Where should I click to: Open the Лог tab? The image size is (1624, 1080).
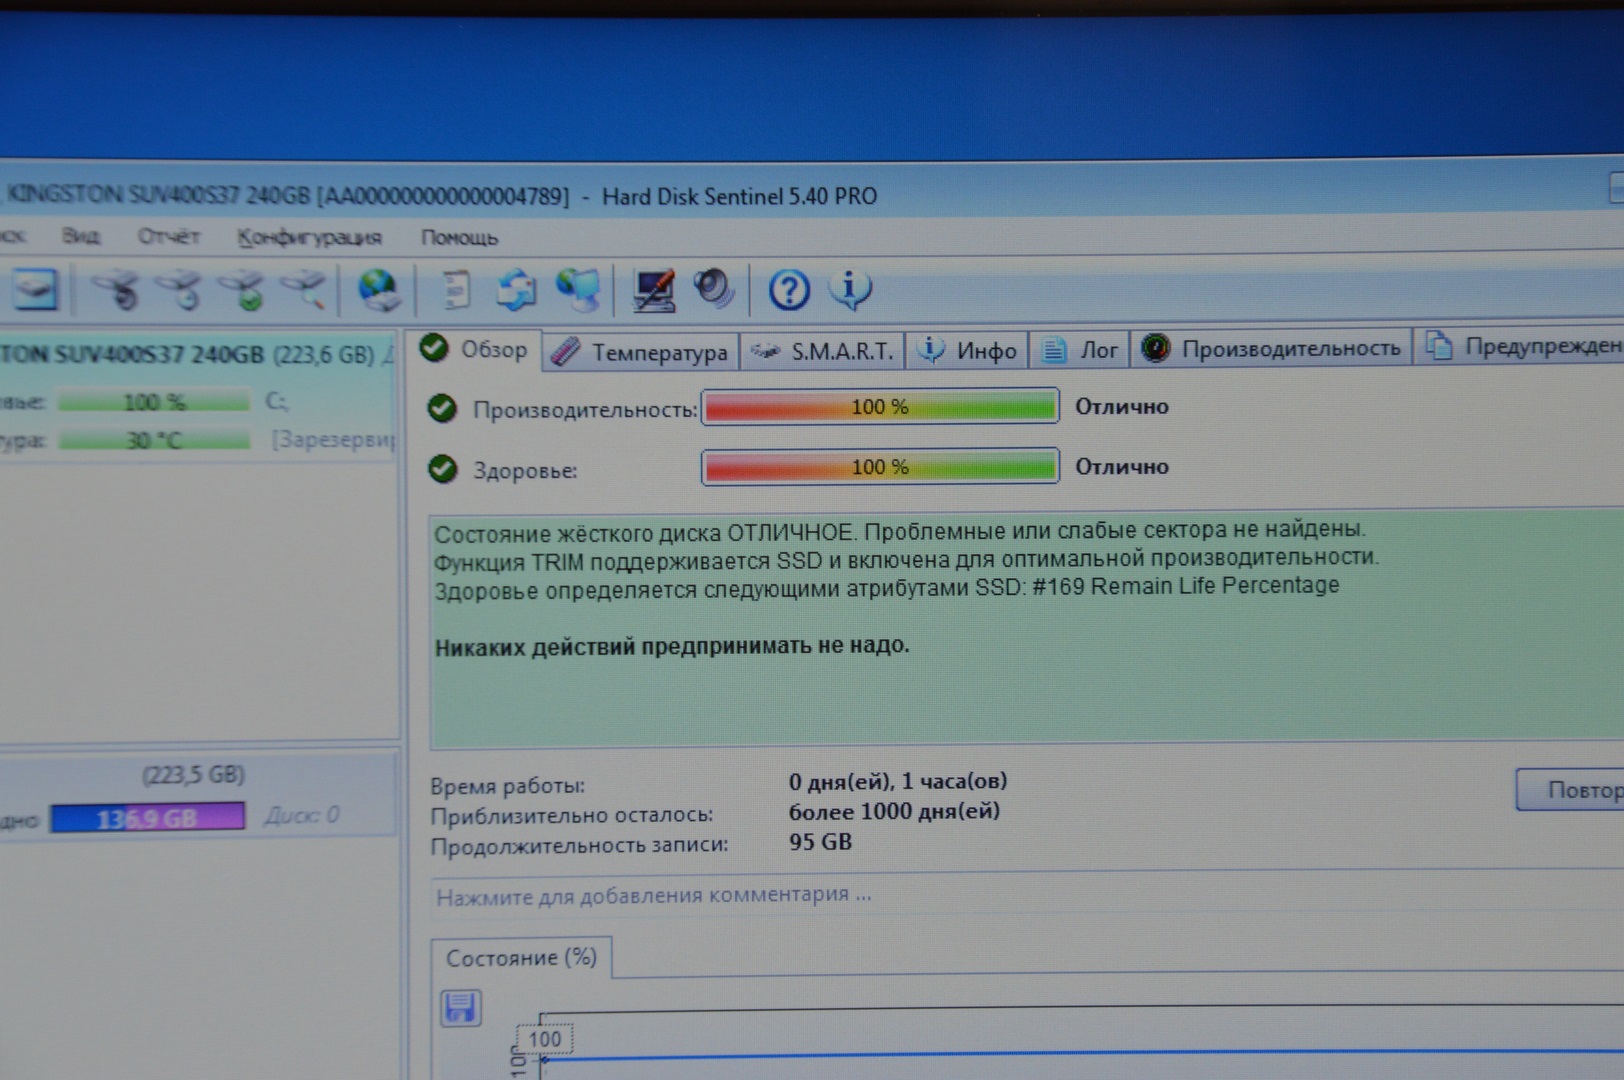click(x=1080, y=350)
